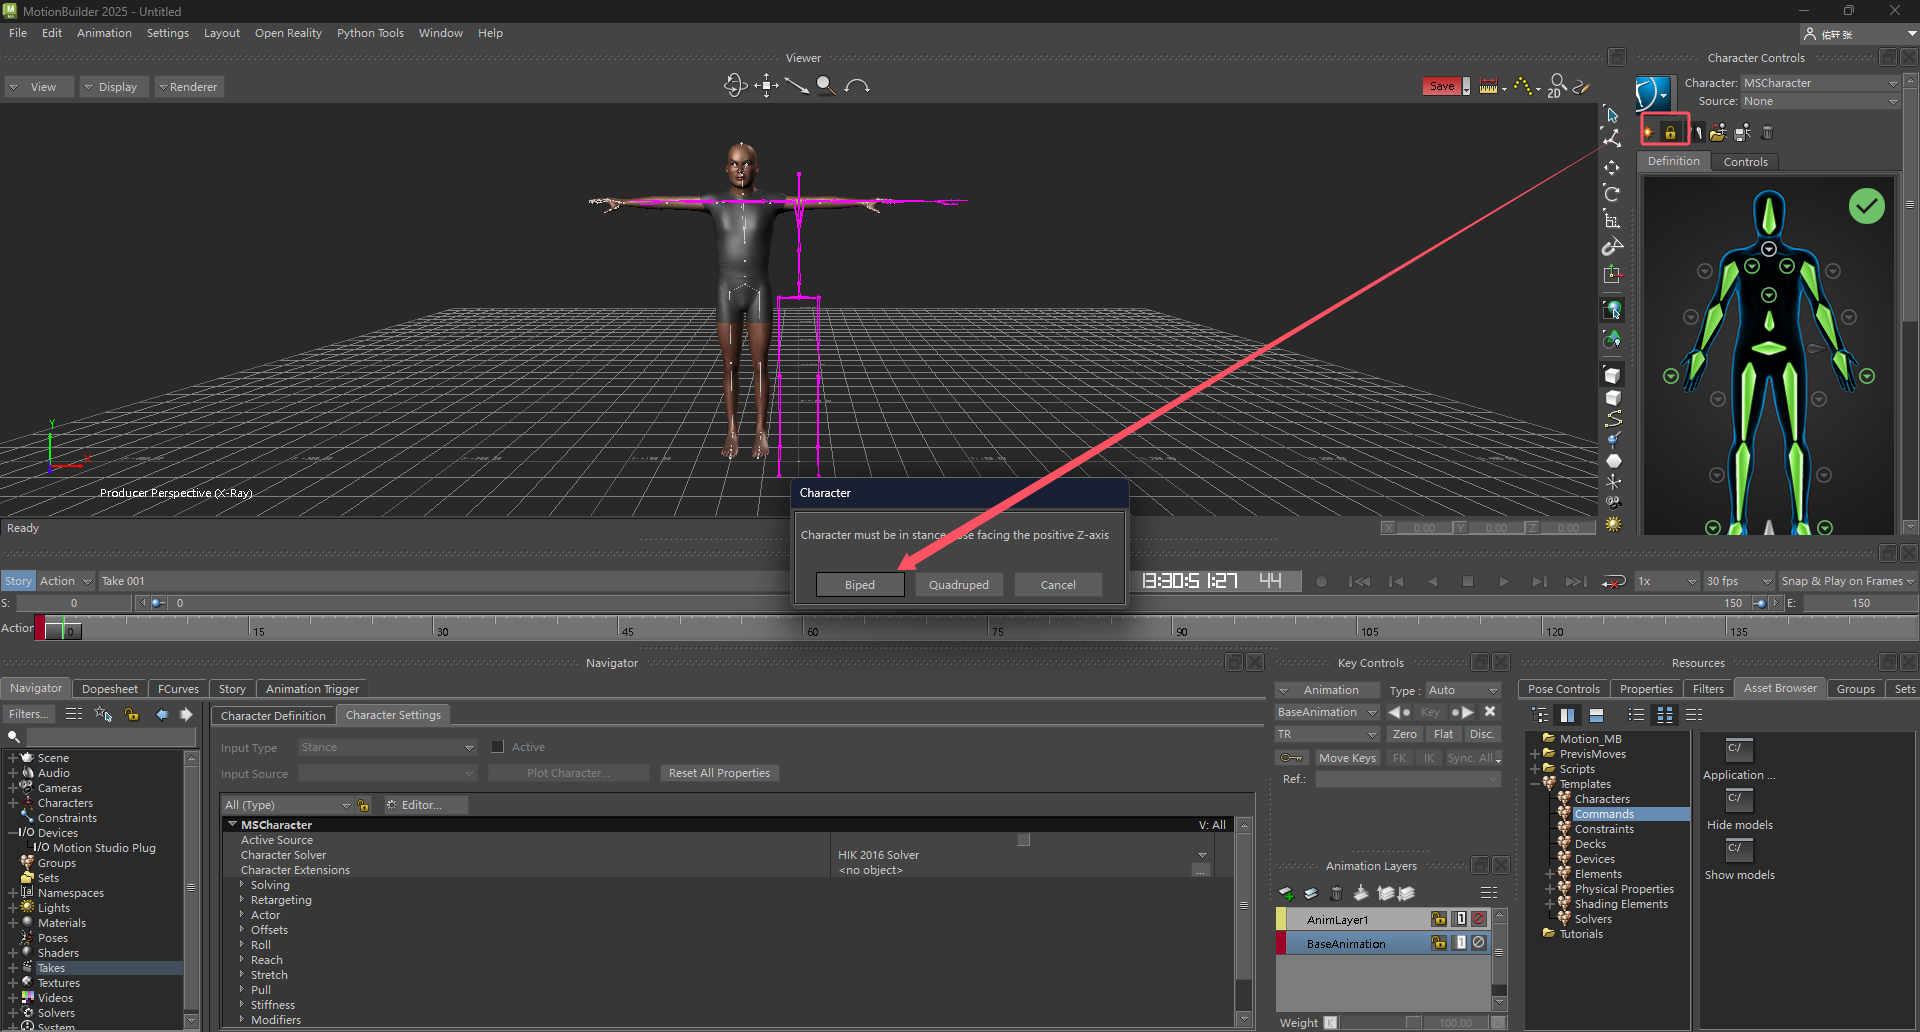Image resolution: width=1920 pixels, height=1032 pixels.
Task: Toggle lock on the AnimLayer1 layer
Action: (x=1438, y=919)
